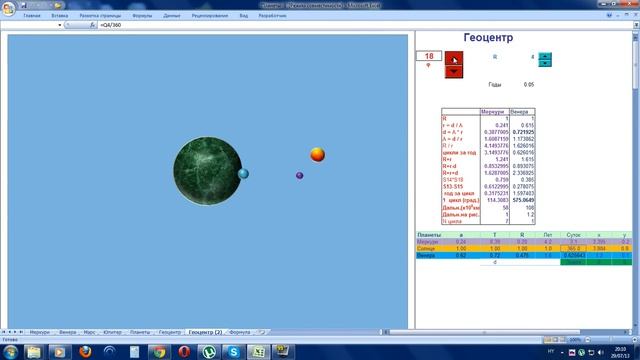Open the Данные ribbon tab

(172, 16)
